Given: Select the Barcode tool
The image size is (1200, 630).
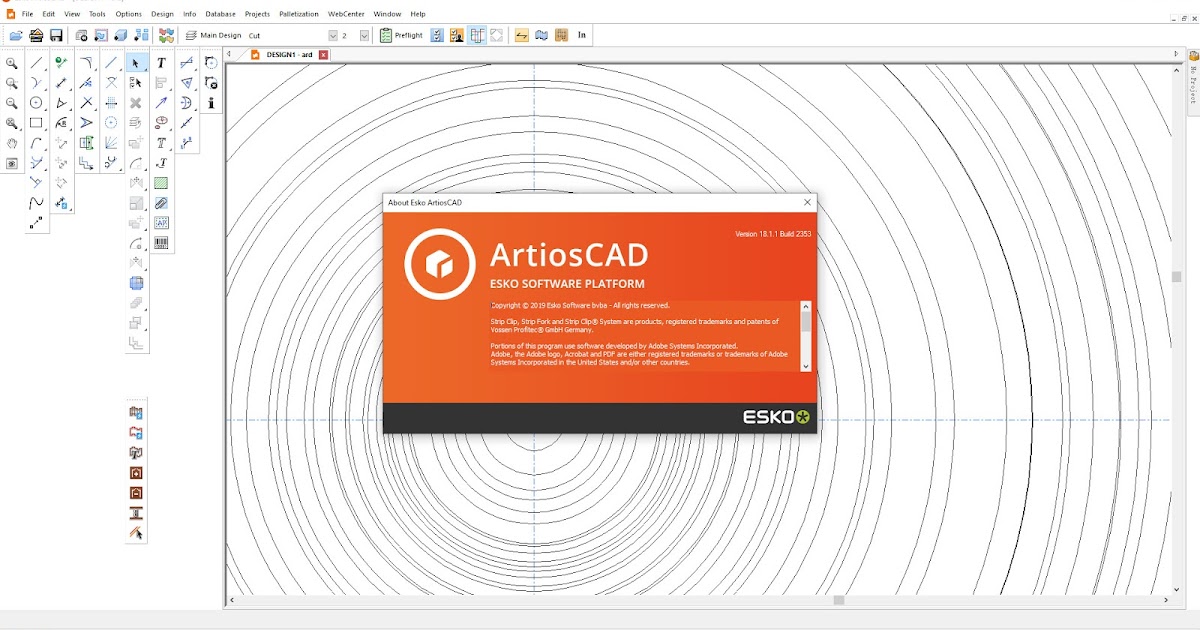Looking at the screenshot, I should point(161,243).
